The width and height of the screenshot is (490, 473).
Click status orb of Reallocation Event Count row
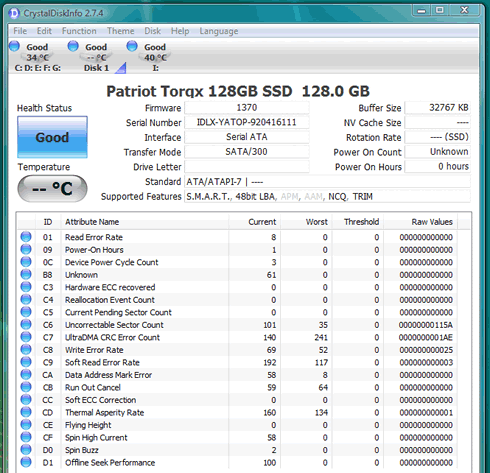26,299
